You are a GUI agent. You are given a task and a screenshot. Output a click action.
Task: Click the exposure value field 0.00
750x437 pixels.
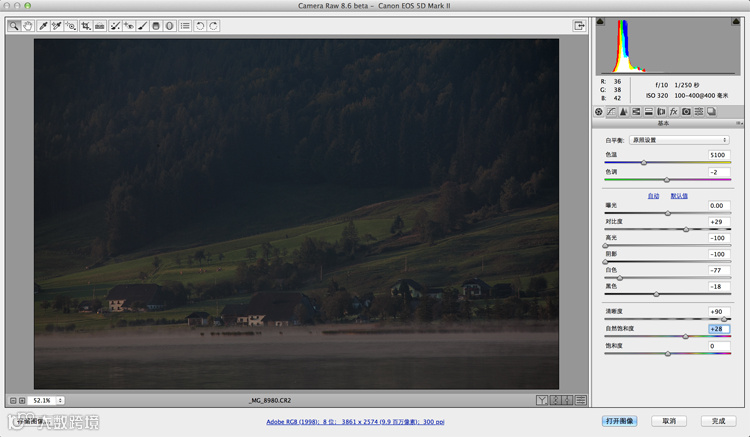coord(719,206)
